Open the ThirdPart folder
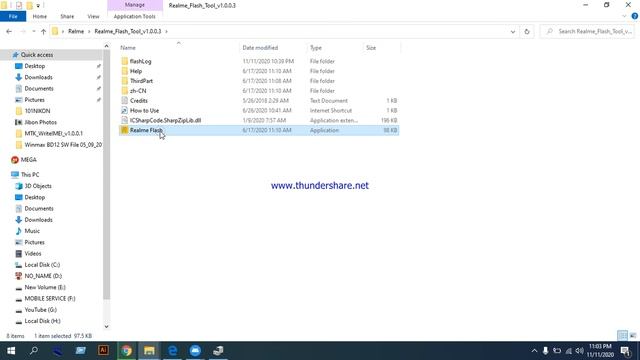The width and height of the screenshot is (640, 360). (x=141, y=81)
